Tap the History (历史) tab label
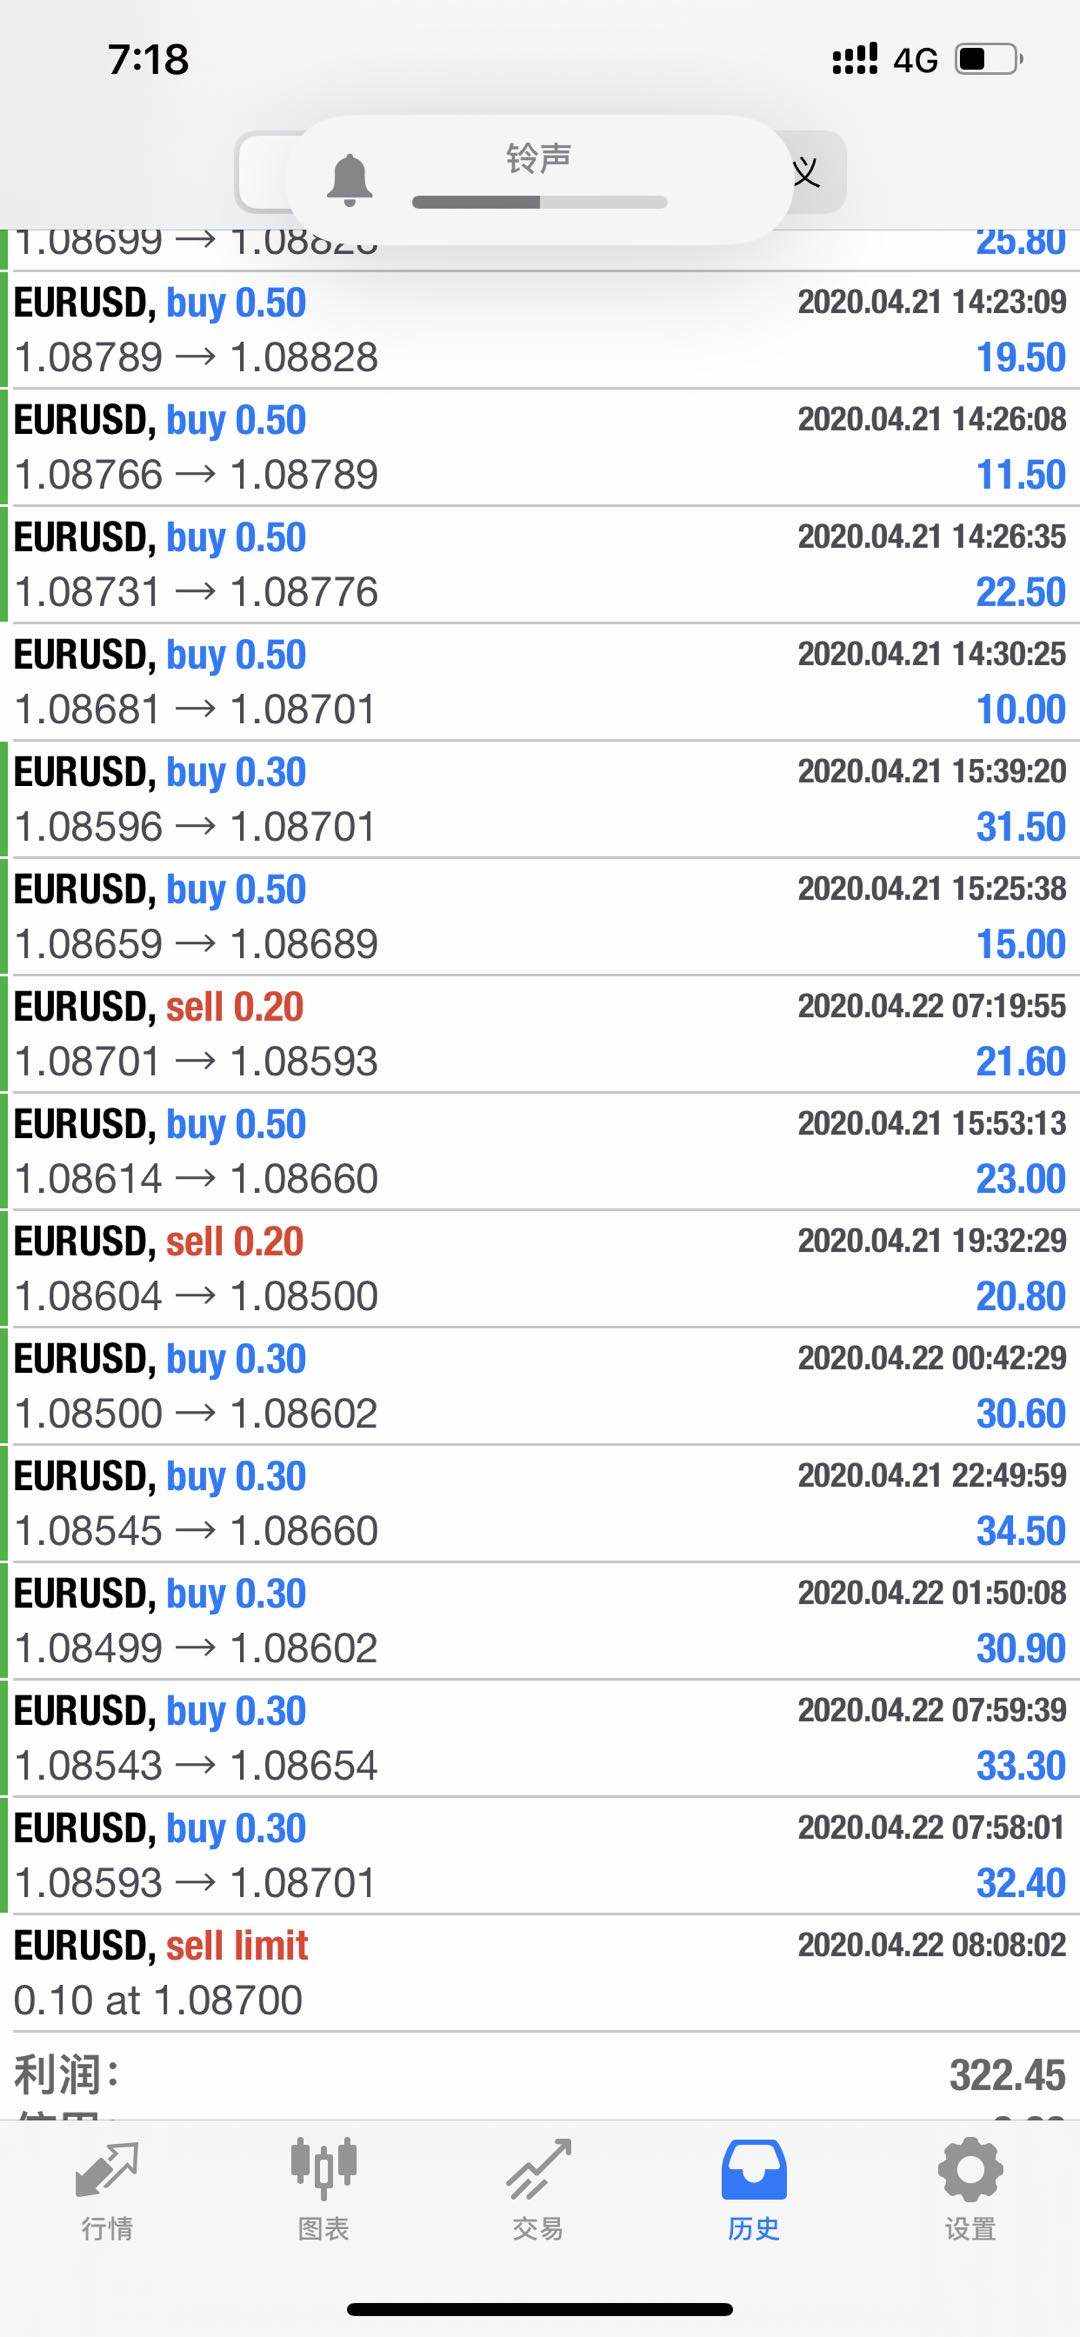The height and width of the screenshot is (2337, 1080). pos(753,2229)
